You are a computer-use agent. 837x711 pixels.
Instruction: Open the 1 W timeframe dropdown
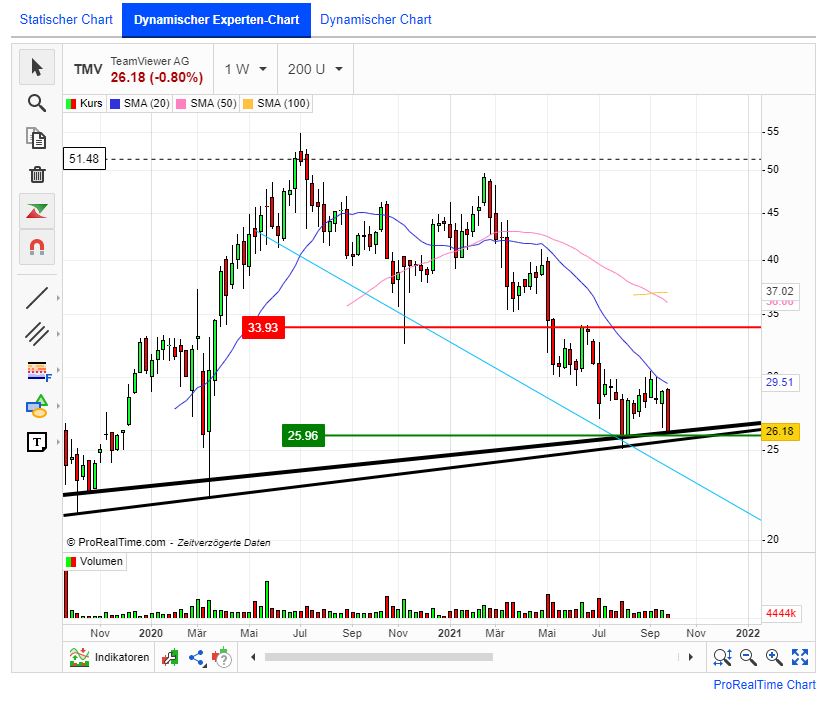246,69
